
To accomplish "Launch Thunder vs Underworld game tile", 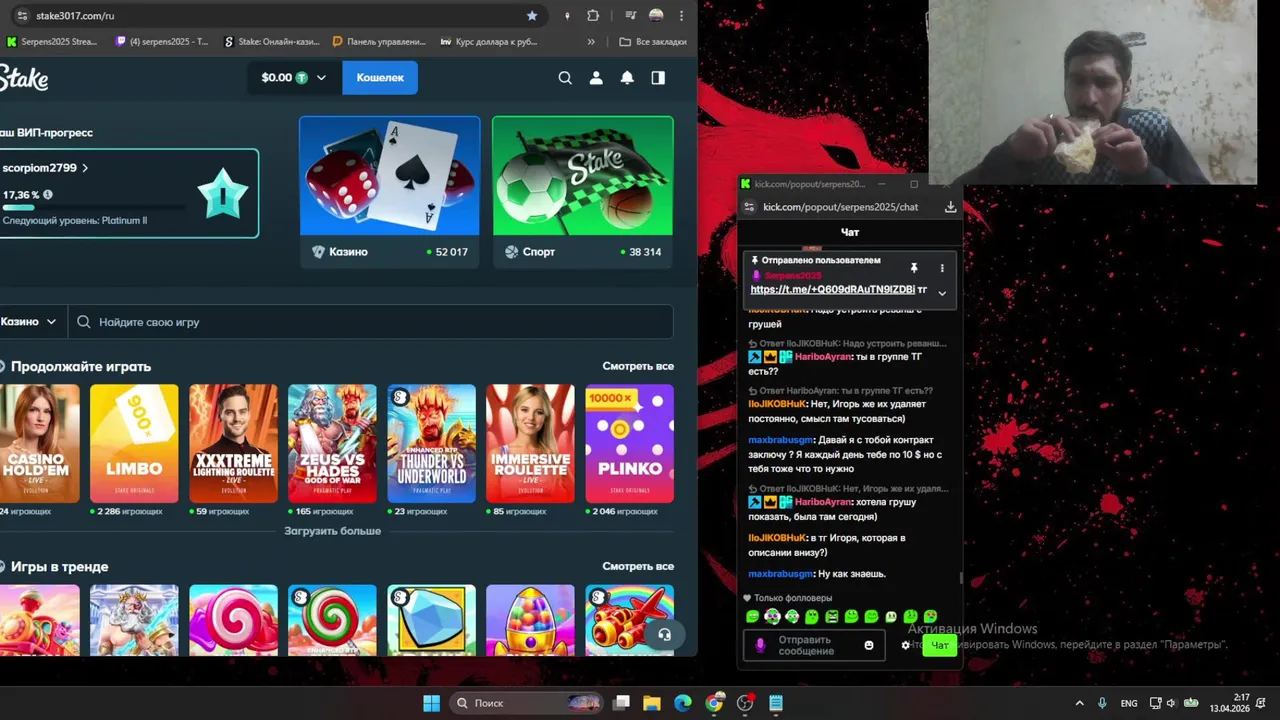I will point(431,443).
